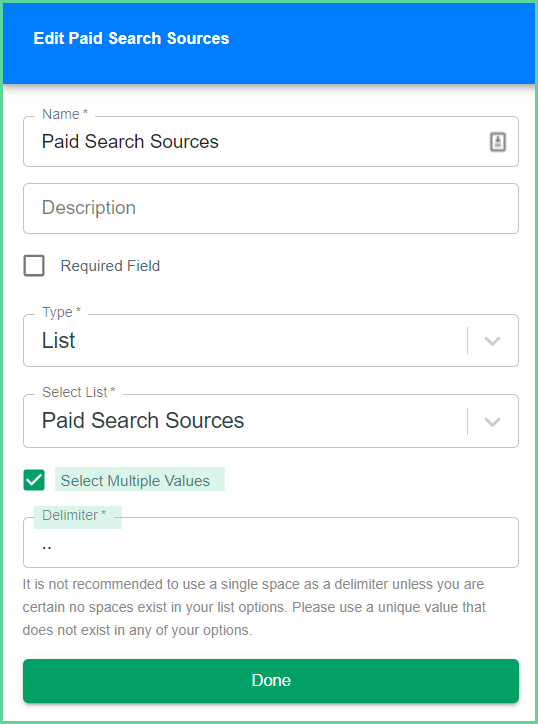
Task: Click the Select List field label
Action: [79, 392]
